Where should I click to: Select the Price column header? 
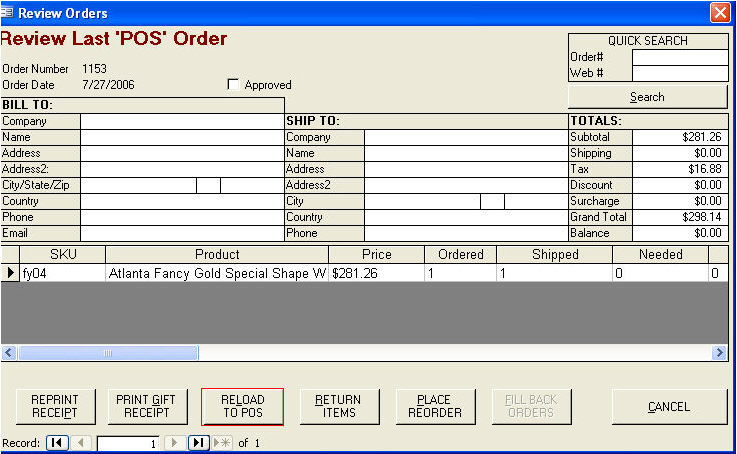point(376,254)
